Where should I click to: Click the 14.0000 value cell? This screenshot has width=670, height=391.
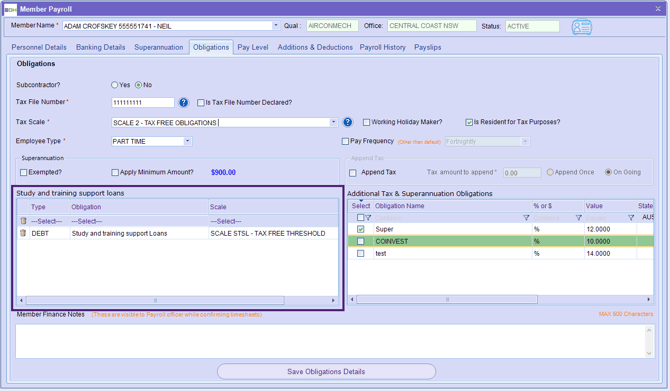[610, 254]
